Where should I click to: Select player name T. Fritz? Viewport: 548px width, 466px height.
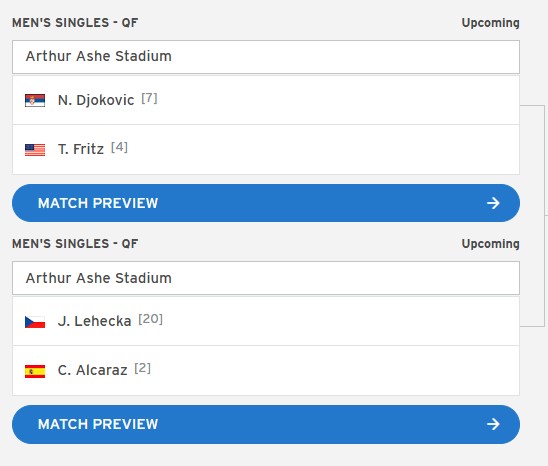(x=81, y=149)
